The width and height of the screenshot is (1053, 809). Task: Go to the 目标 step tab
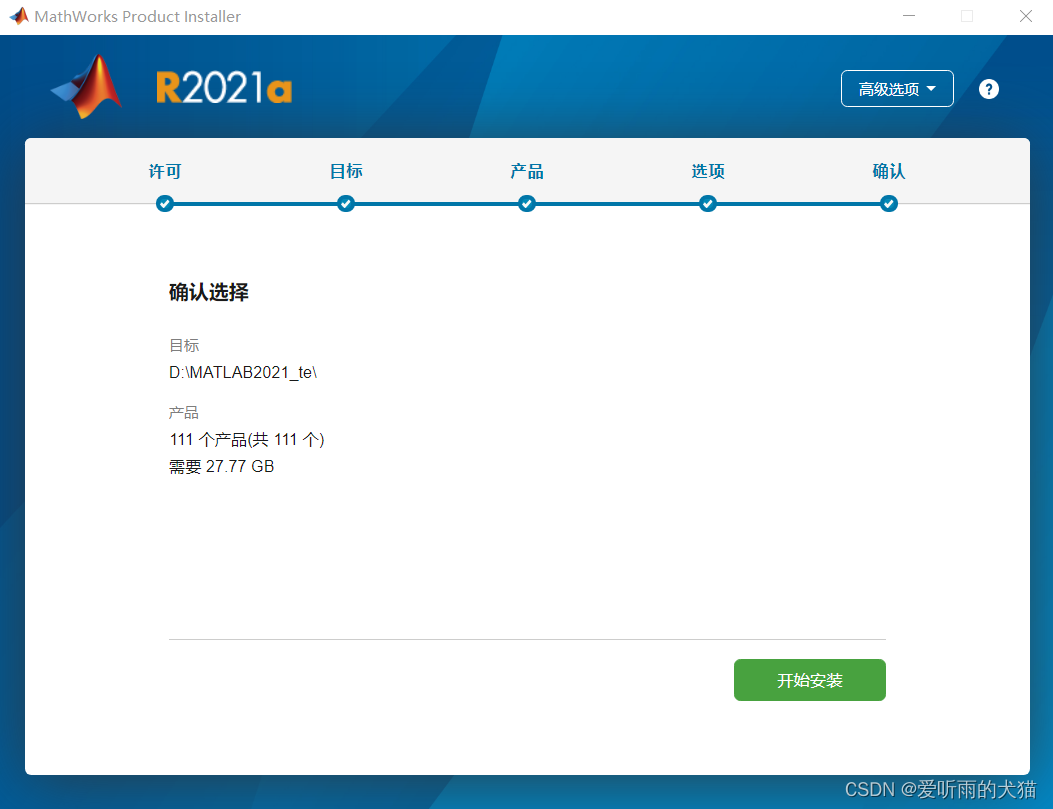click(x=346, y=171)
